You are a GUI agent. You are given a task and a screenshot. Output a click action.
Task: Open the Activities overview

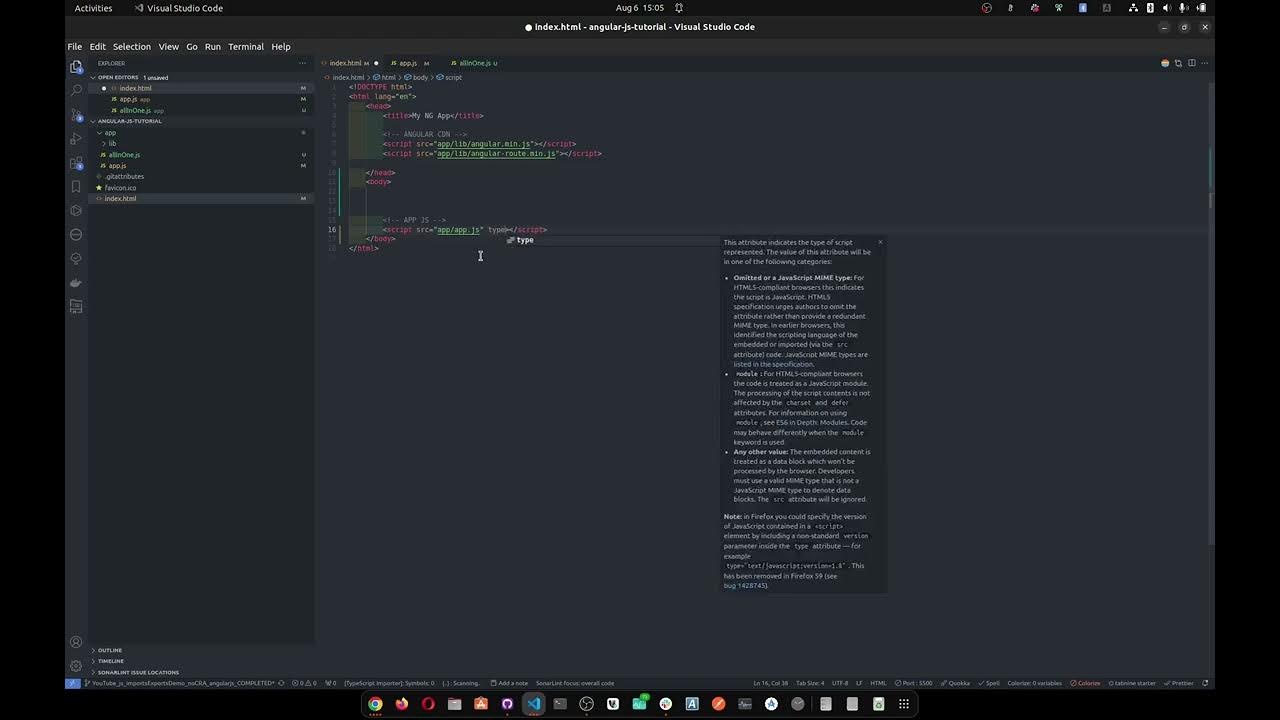(93, 8)
